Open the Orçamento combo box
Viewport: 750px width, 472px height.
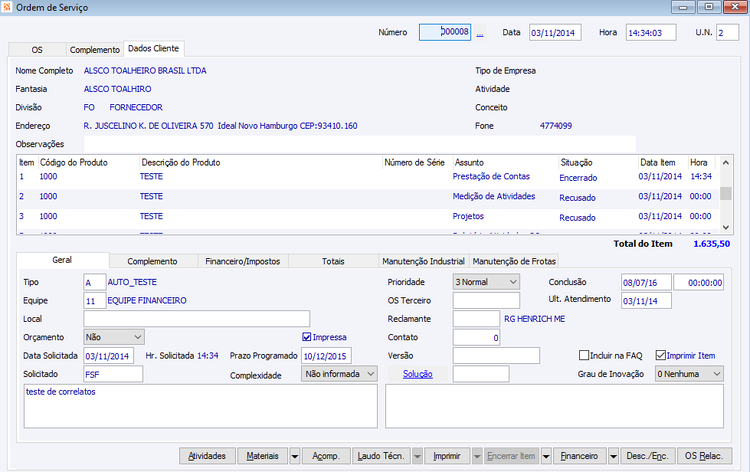coord(114,337)
